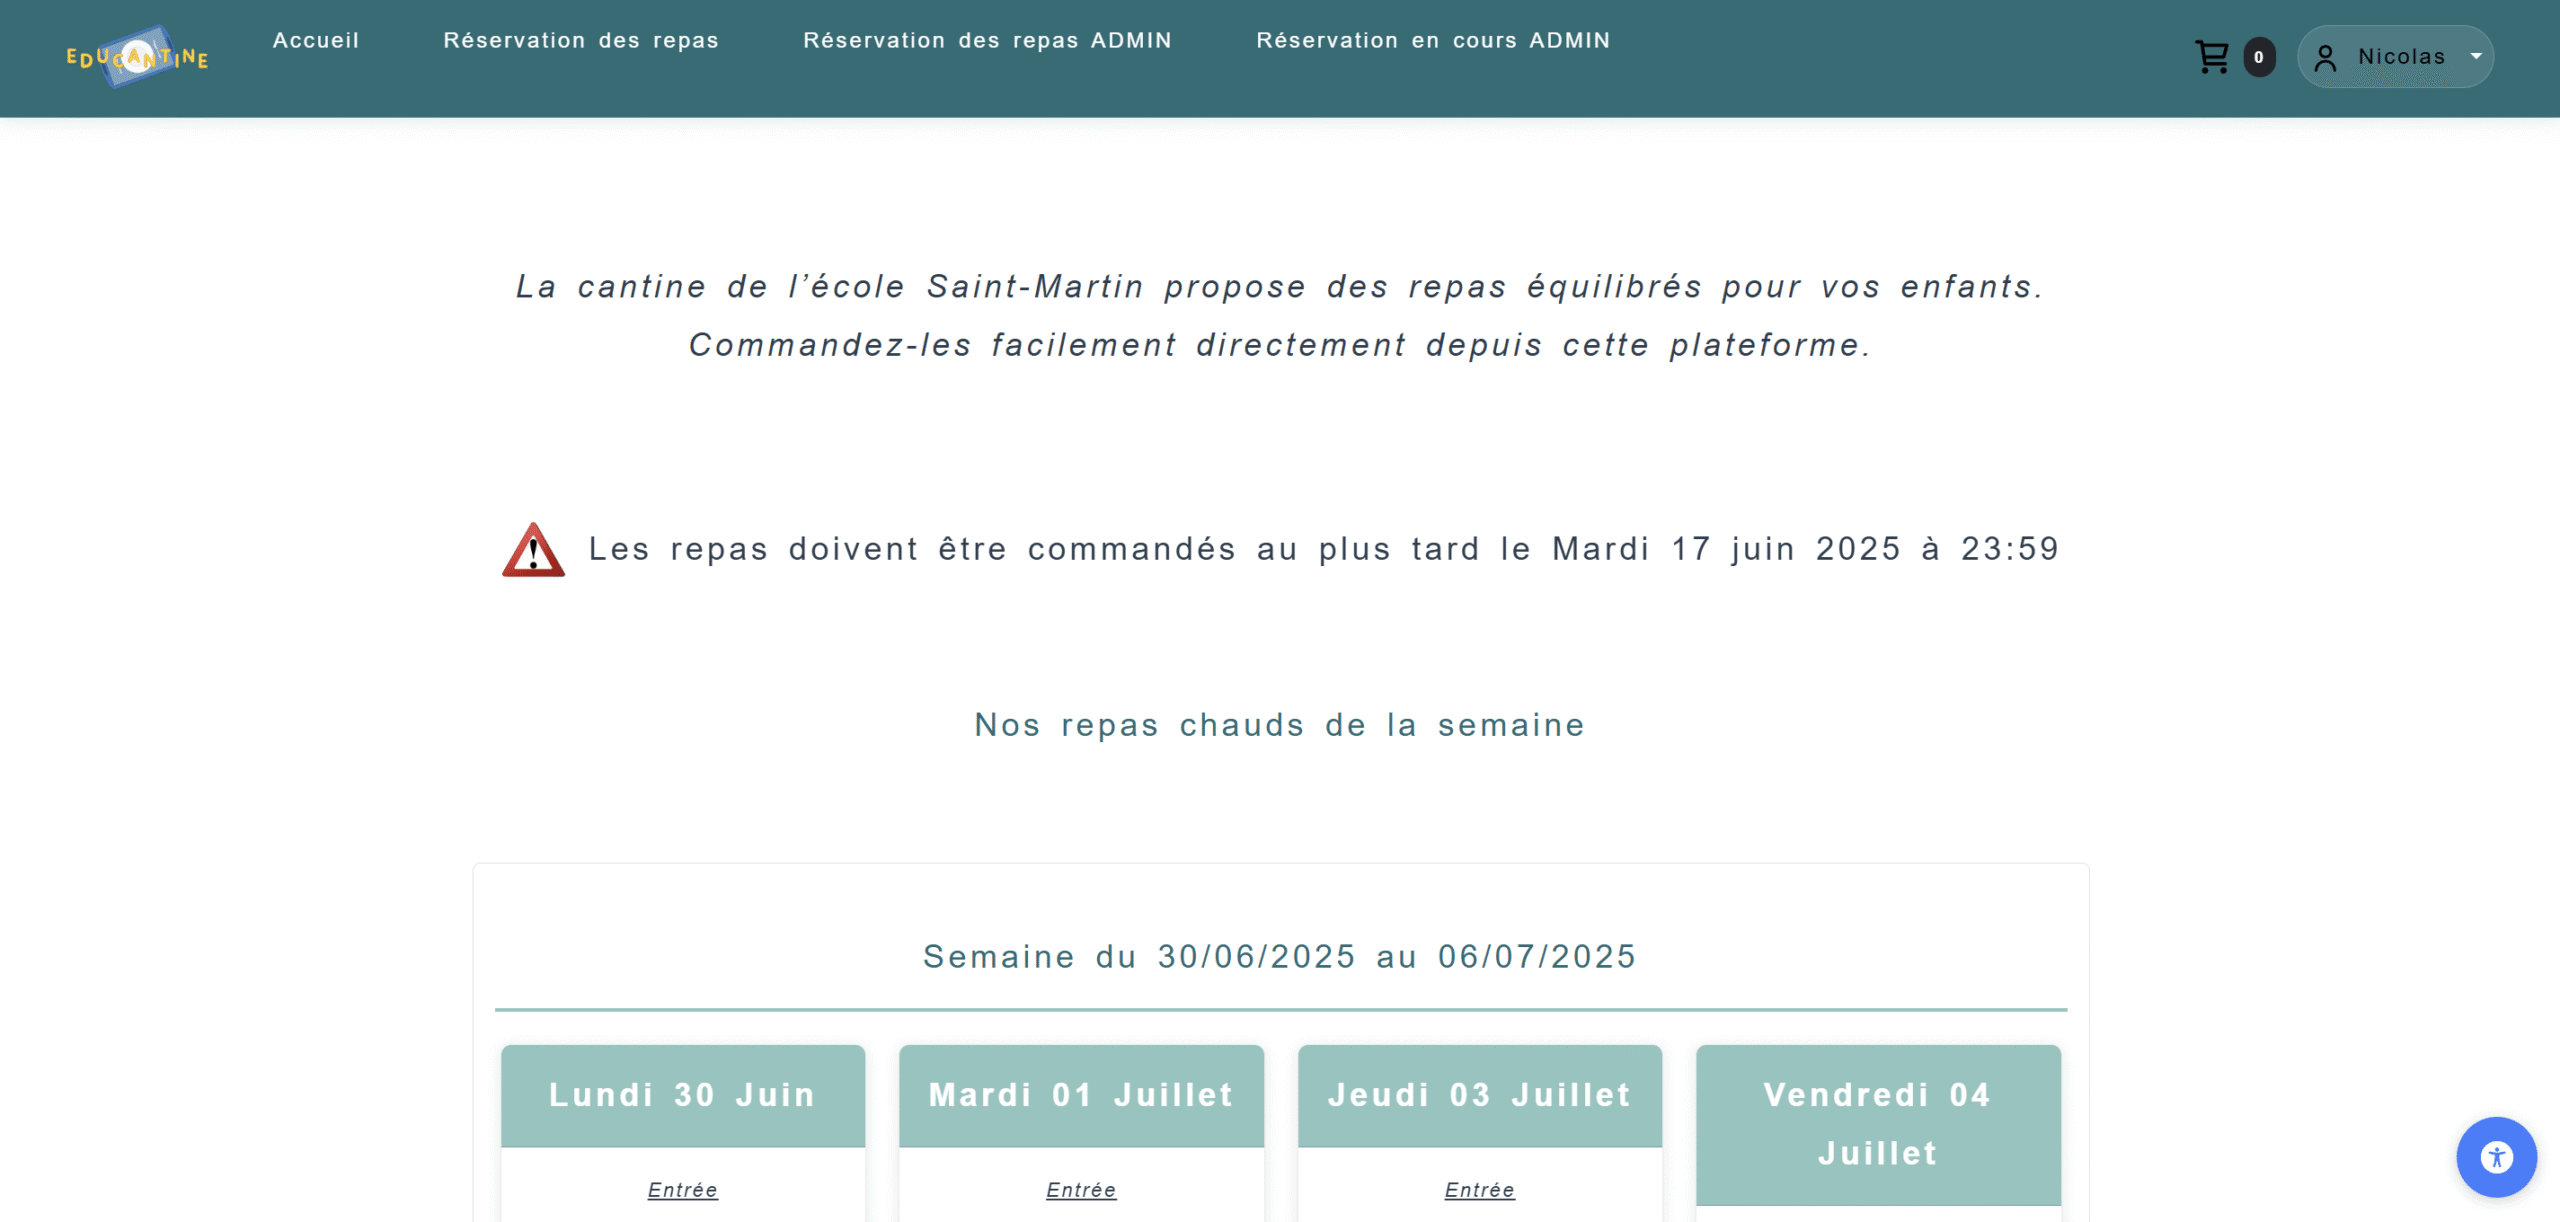2560x1222 pixels.
Task: Open Réservation des repas menu item
Action: [x=581, y=41]
